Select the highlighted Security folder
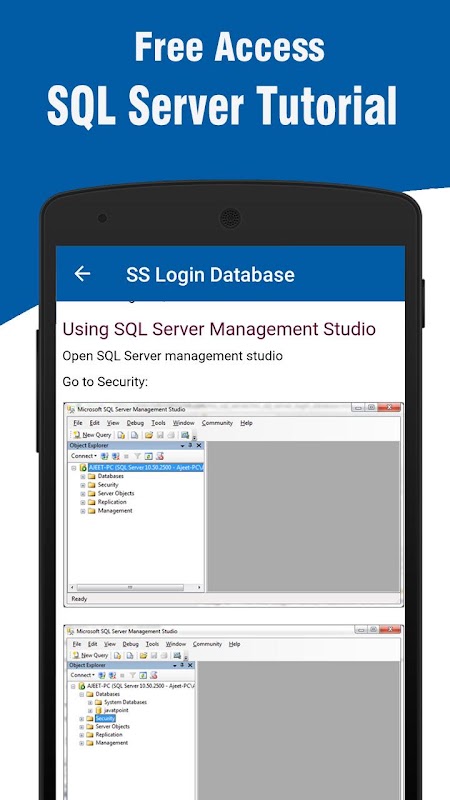 pos(105,718)
